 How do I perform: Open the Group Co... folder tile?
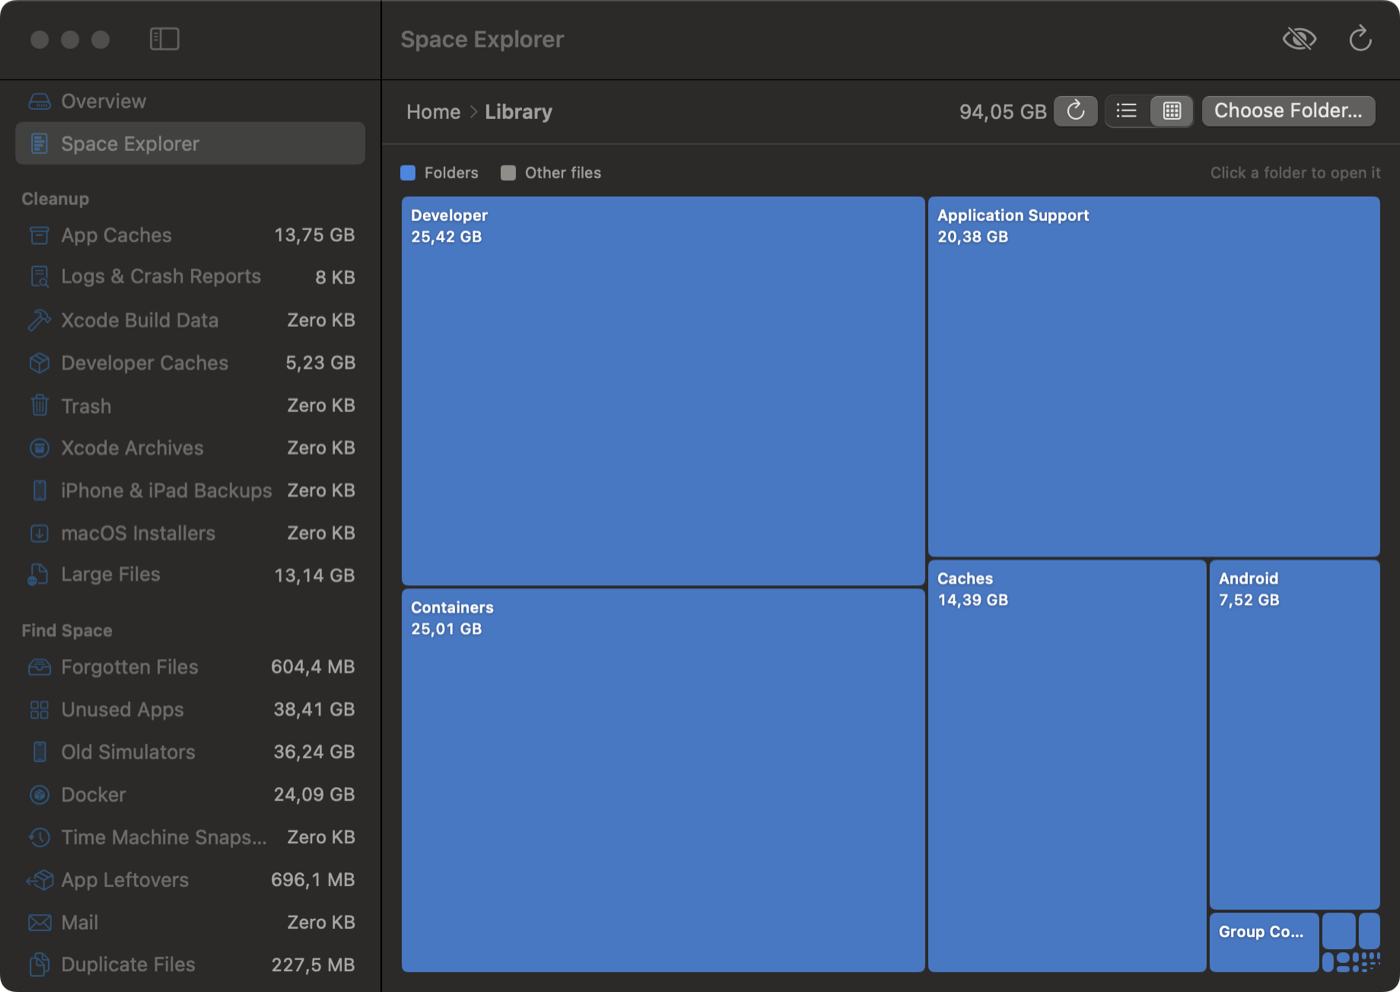pos(1264,942)
